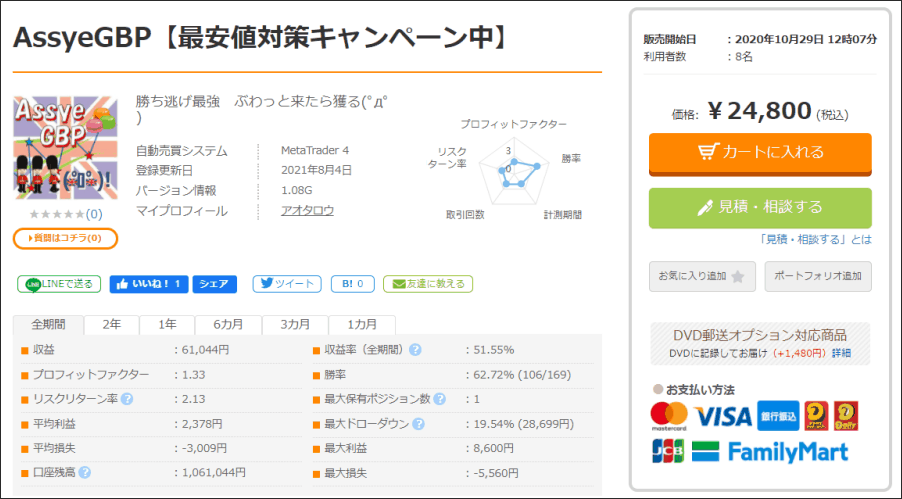Screen dimensions: 902x499
Task: Switch to the 3カ月 tab
Action: (x=295, y=325)
